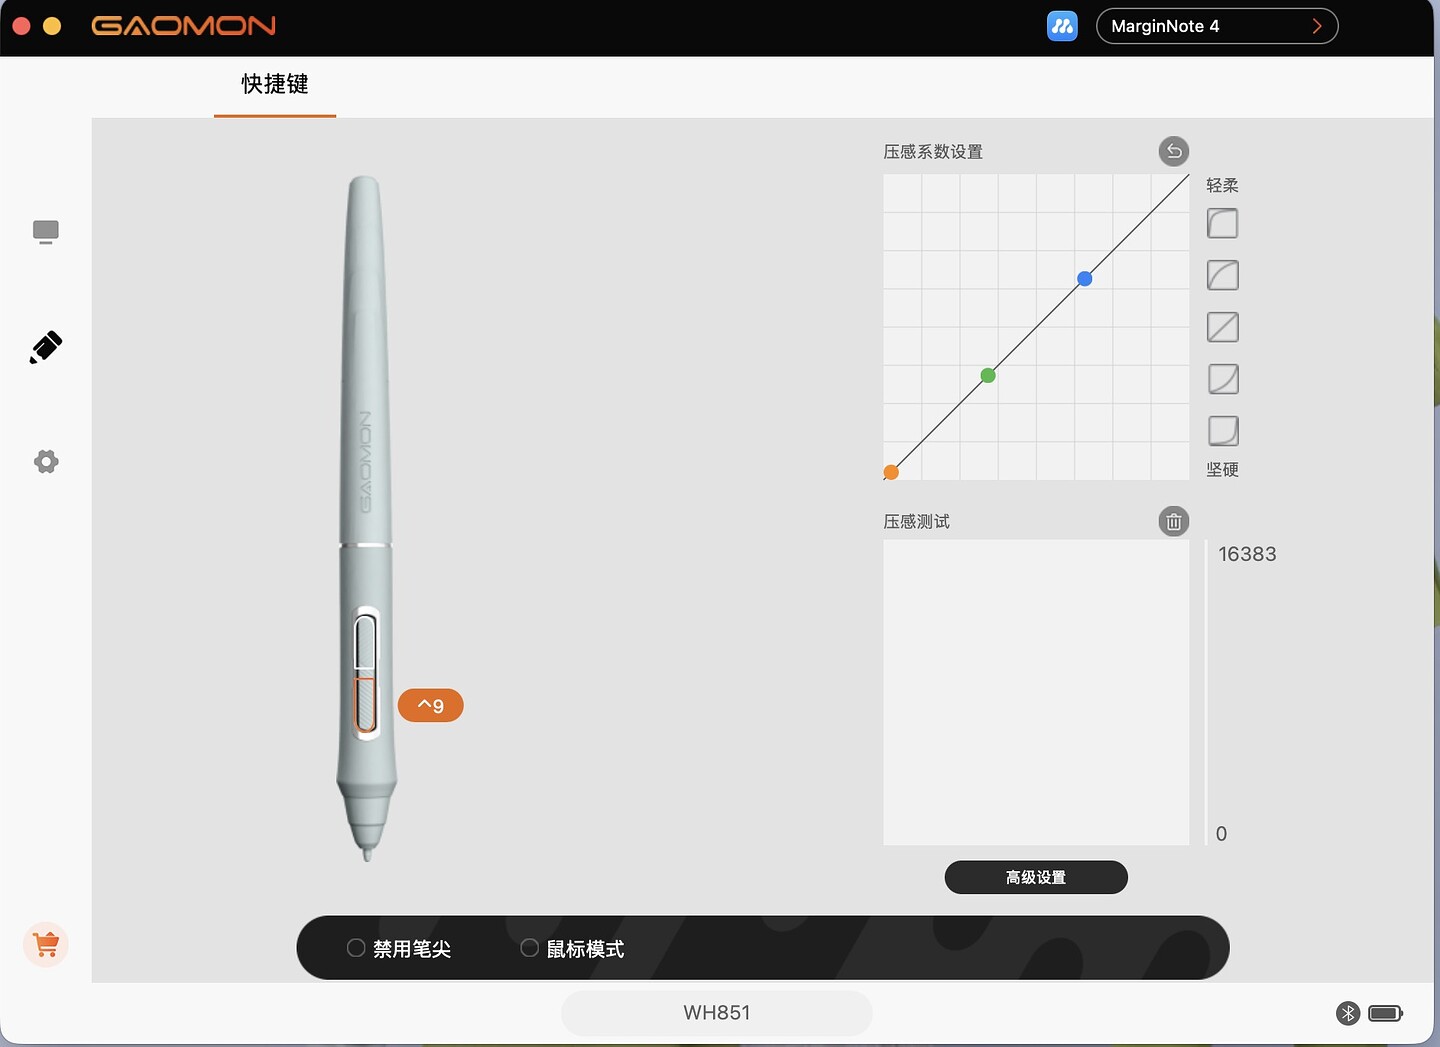Click the orange pressure curve control point
The height and width of the screenshot is (1047, 1440).
891,472
